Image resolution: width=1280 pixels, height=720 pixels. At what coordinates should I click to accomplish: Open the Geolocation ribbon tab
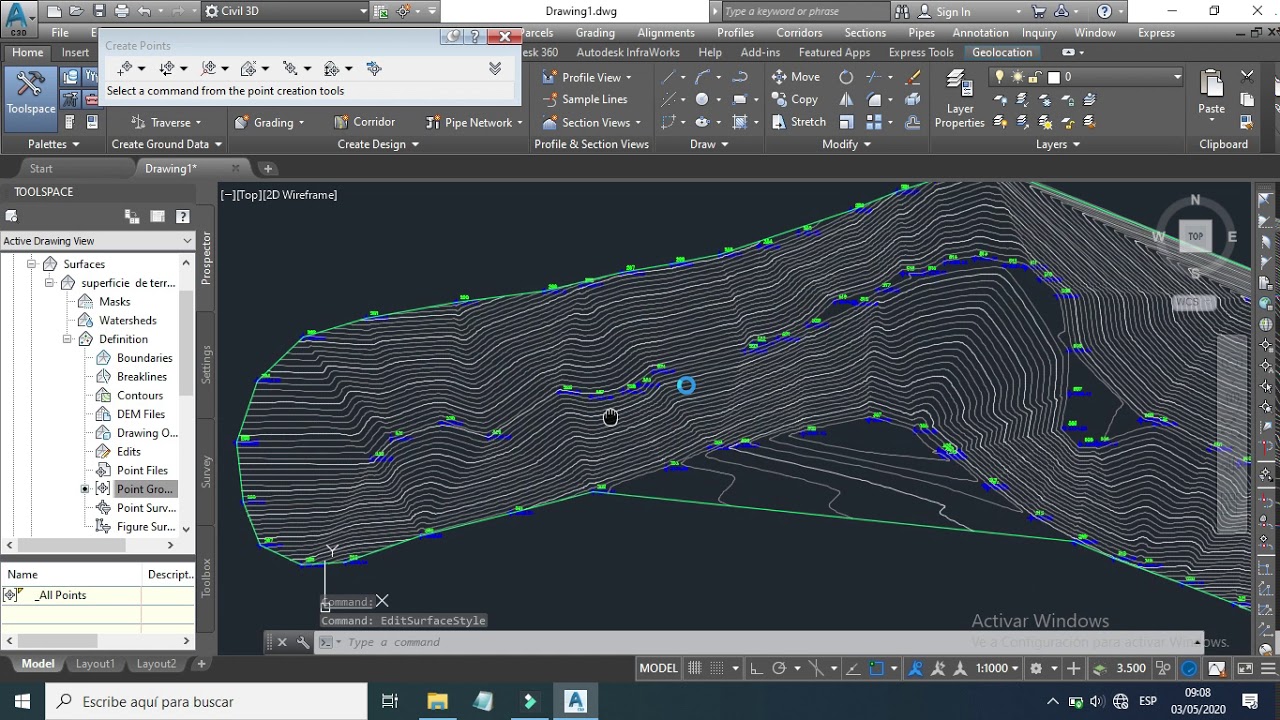click(x=1001, y=52)
